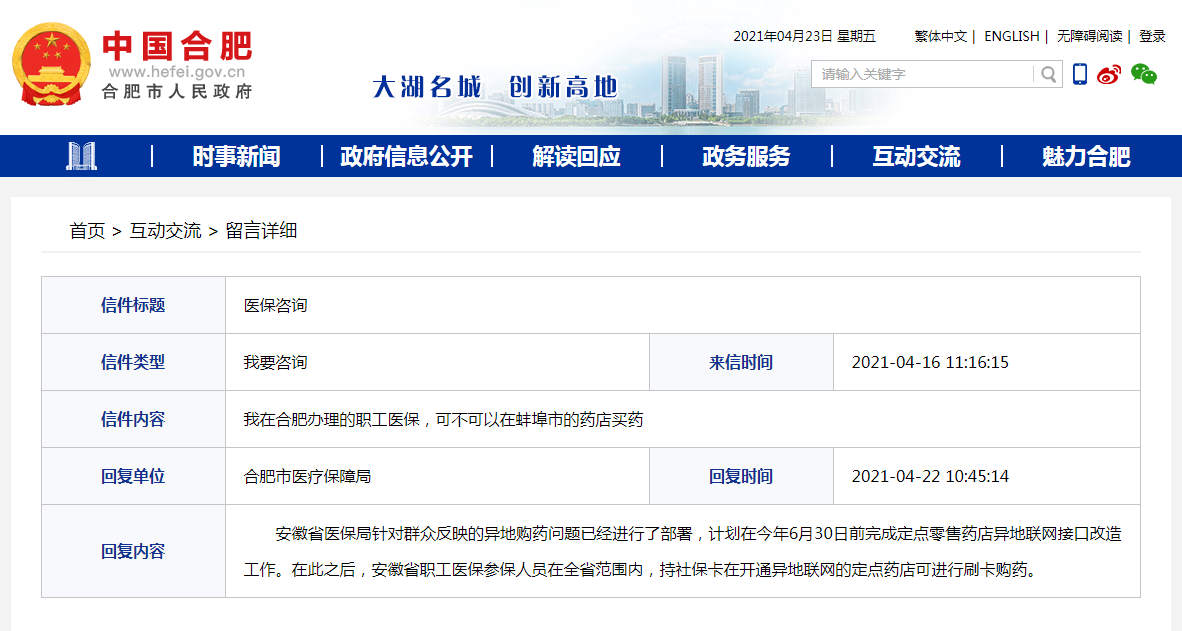Open 时事新闻 navigation menu
The image size is (1182, 631).
[x=236, y=156]
